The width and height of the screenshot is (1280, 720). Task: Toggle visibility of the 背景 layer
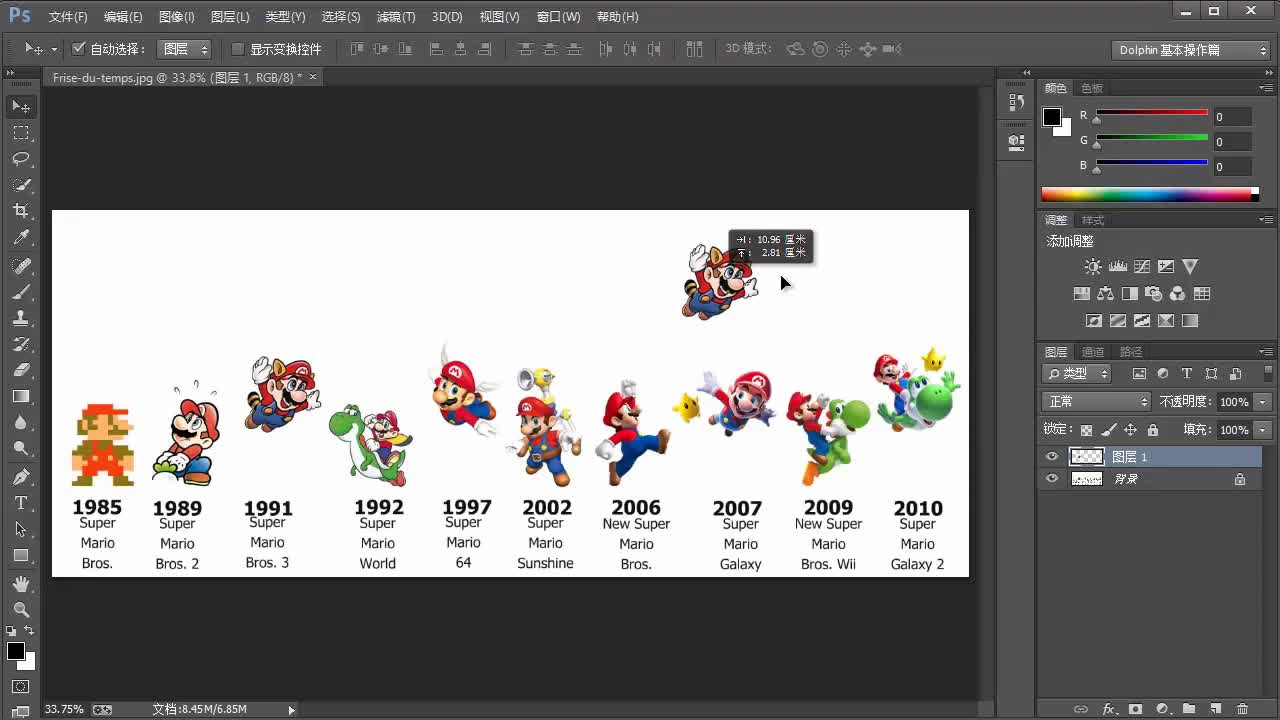click(x=1052, y=478)
